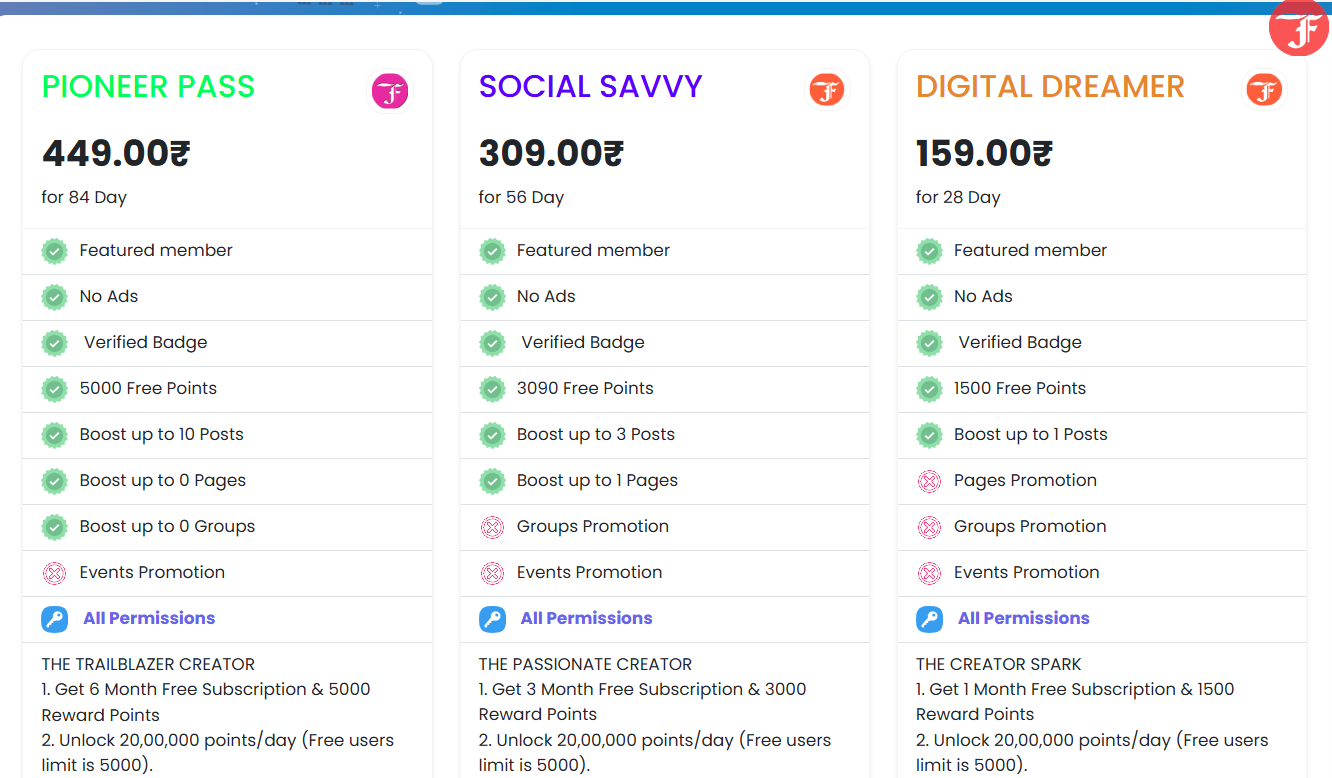Expand All Permissions under Pioneer Pass
1332x778 pixels.
pos(149,618)
